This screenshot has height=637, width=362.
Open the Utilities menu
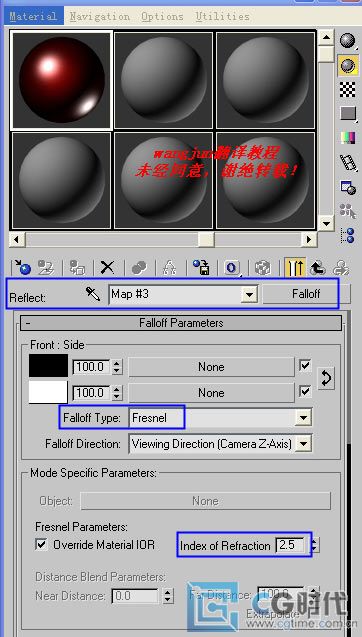pyautogui.click(x=222, y=17)
